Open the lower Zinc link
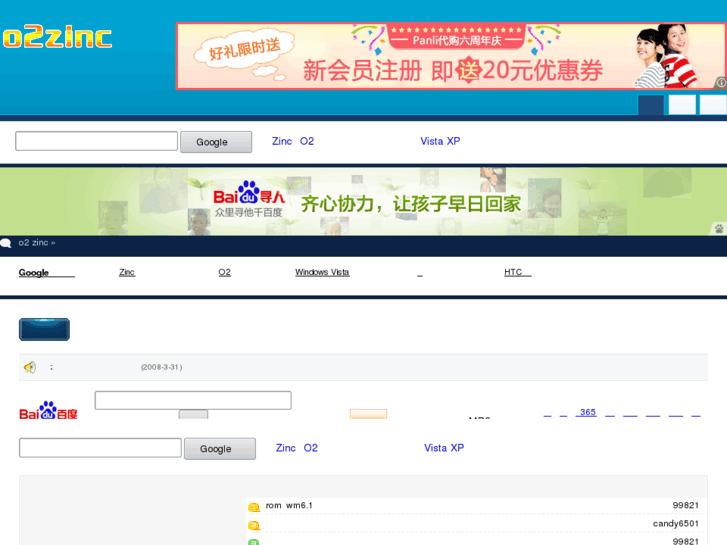The image size is (727, 545). tap(286, 448)
